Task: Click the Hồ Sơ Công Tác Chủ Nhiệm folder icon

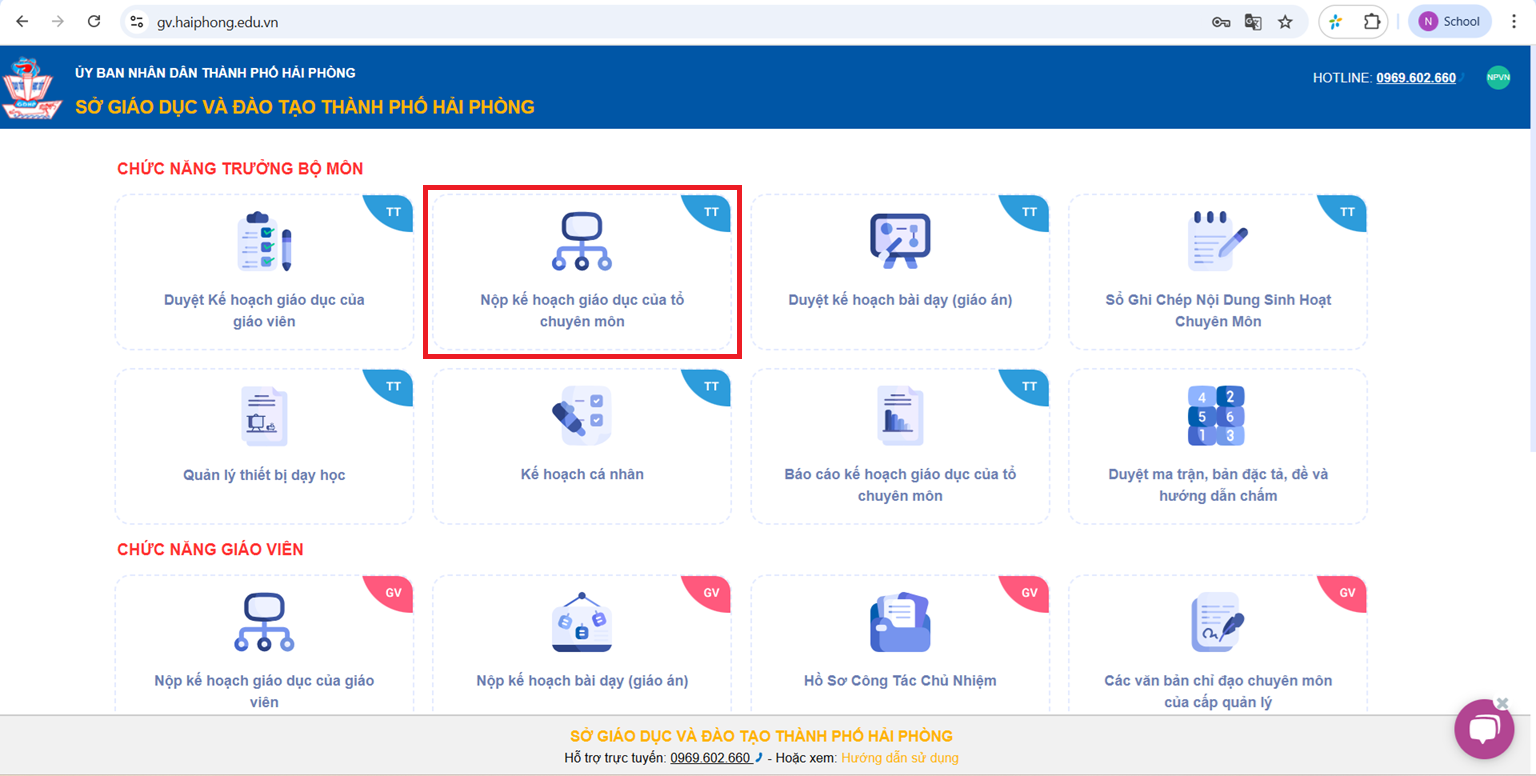Action: (900, 623)
